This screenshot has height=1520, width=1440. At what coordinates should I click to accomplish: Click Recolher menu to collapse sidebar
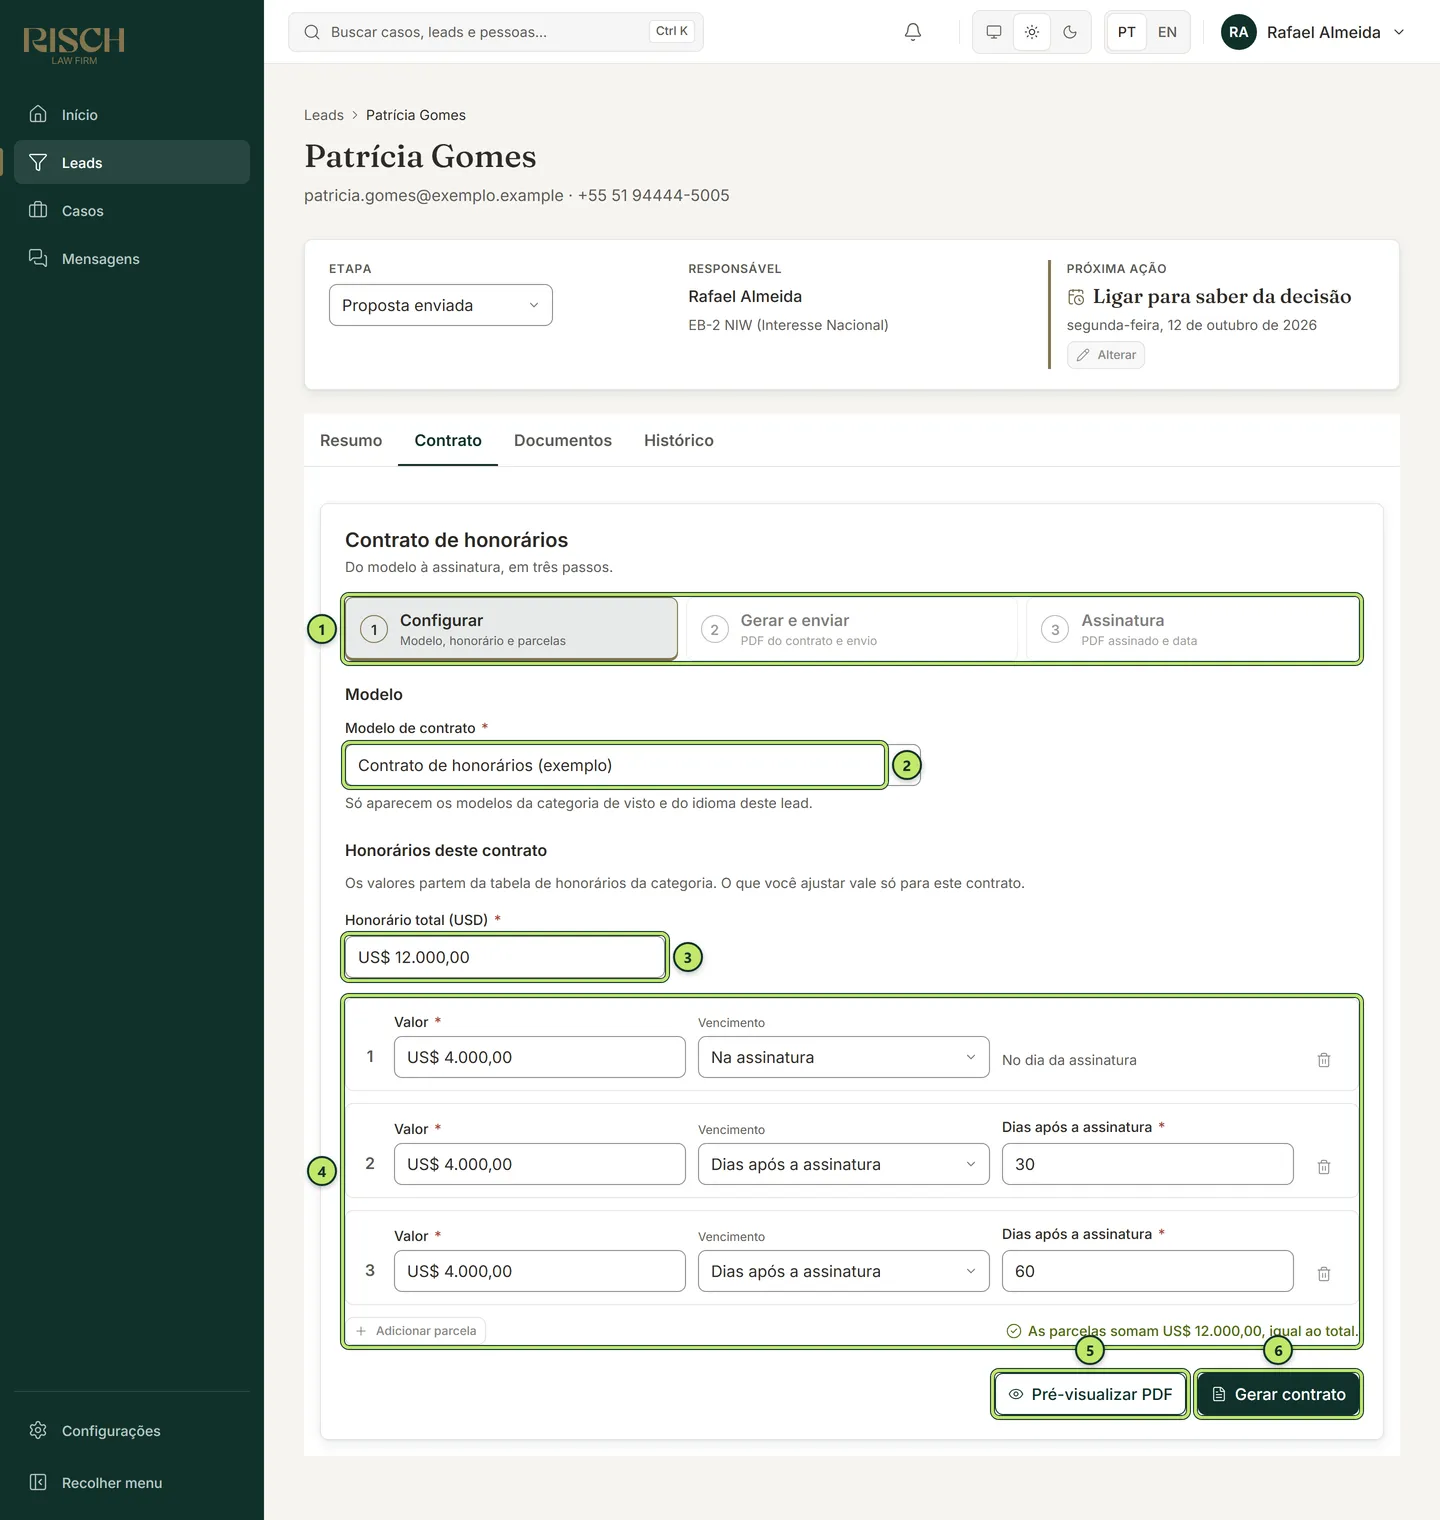pos(132,1482)
